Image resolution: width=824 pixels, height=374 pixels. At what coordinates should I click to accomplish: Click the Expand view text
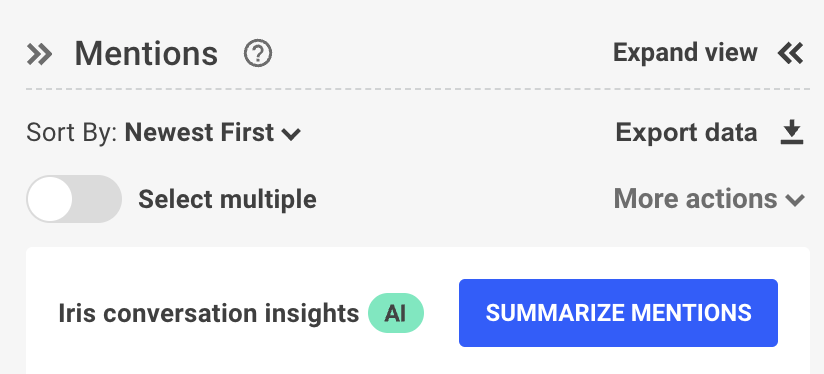click(685, 53)
